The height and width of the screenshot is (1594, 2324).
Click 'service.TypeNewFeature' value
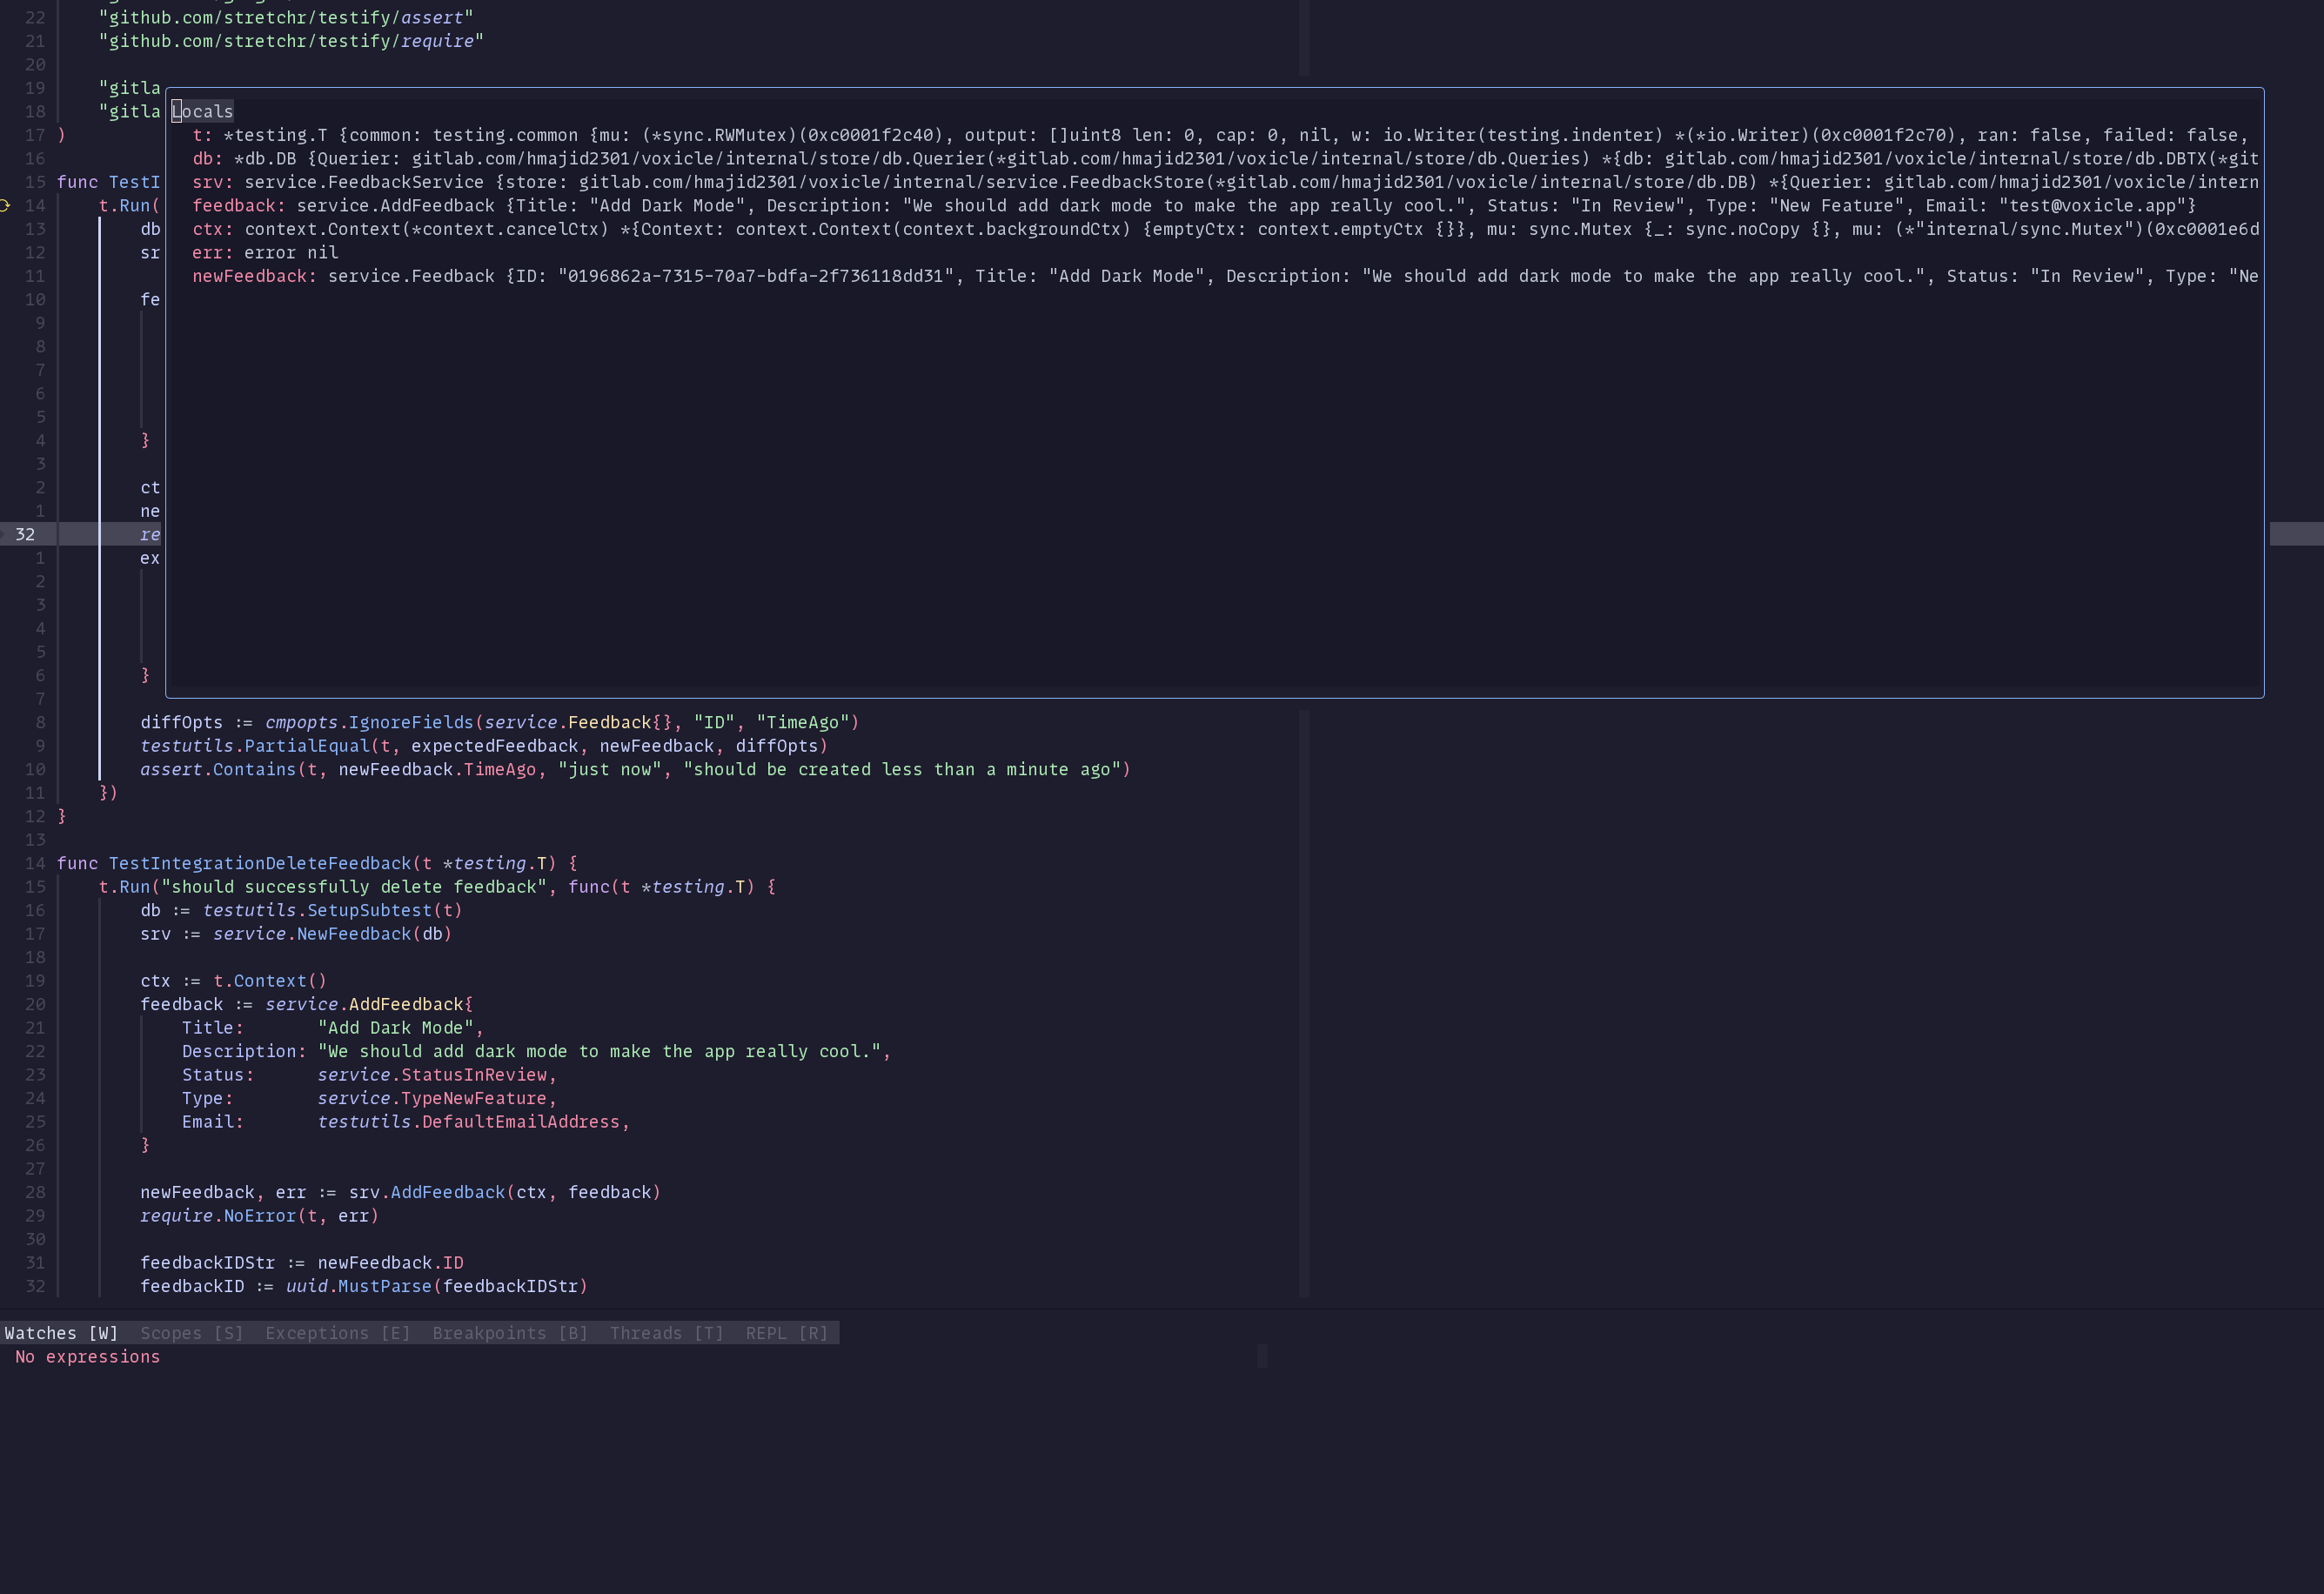pos(432,1098)
